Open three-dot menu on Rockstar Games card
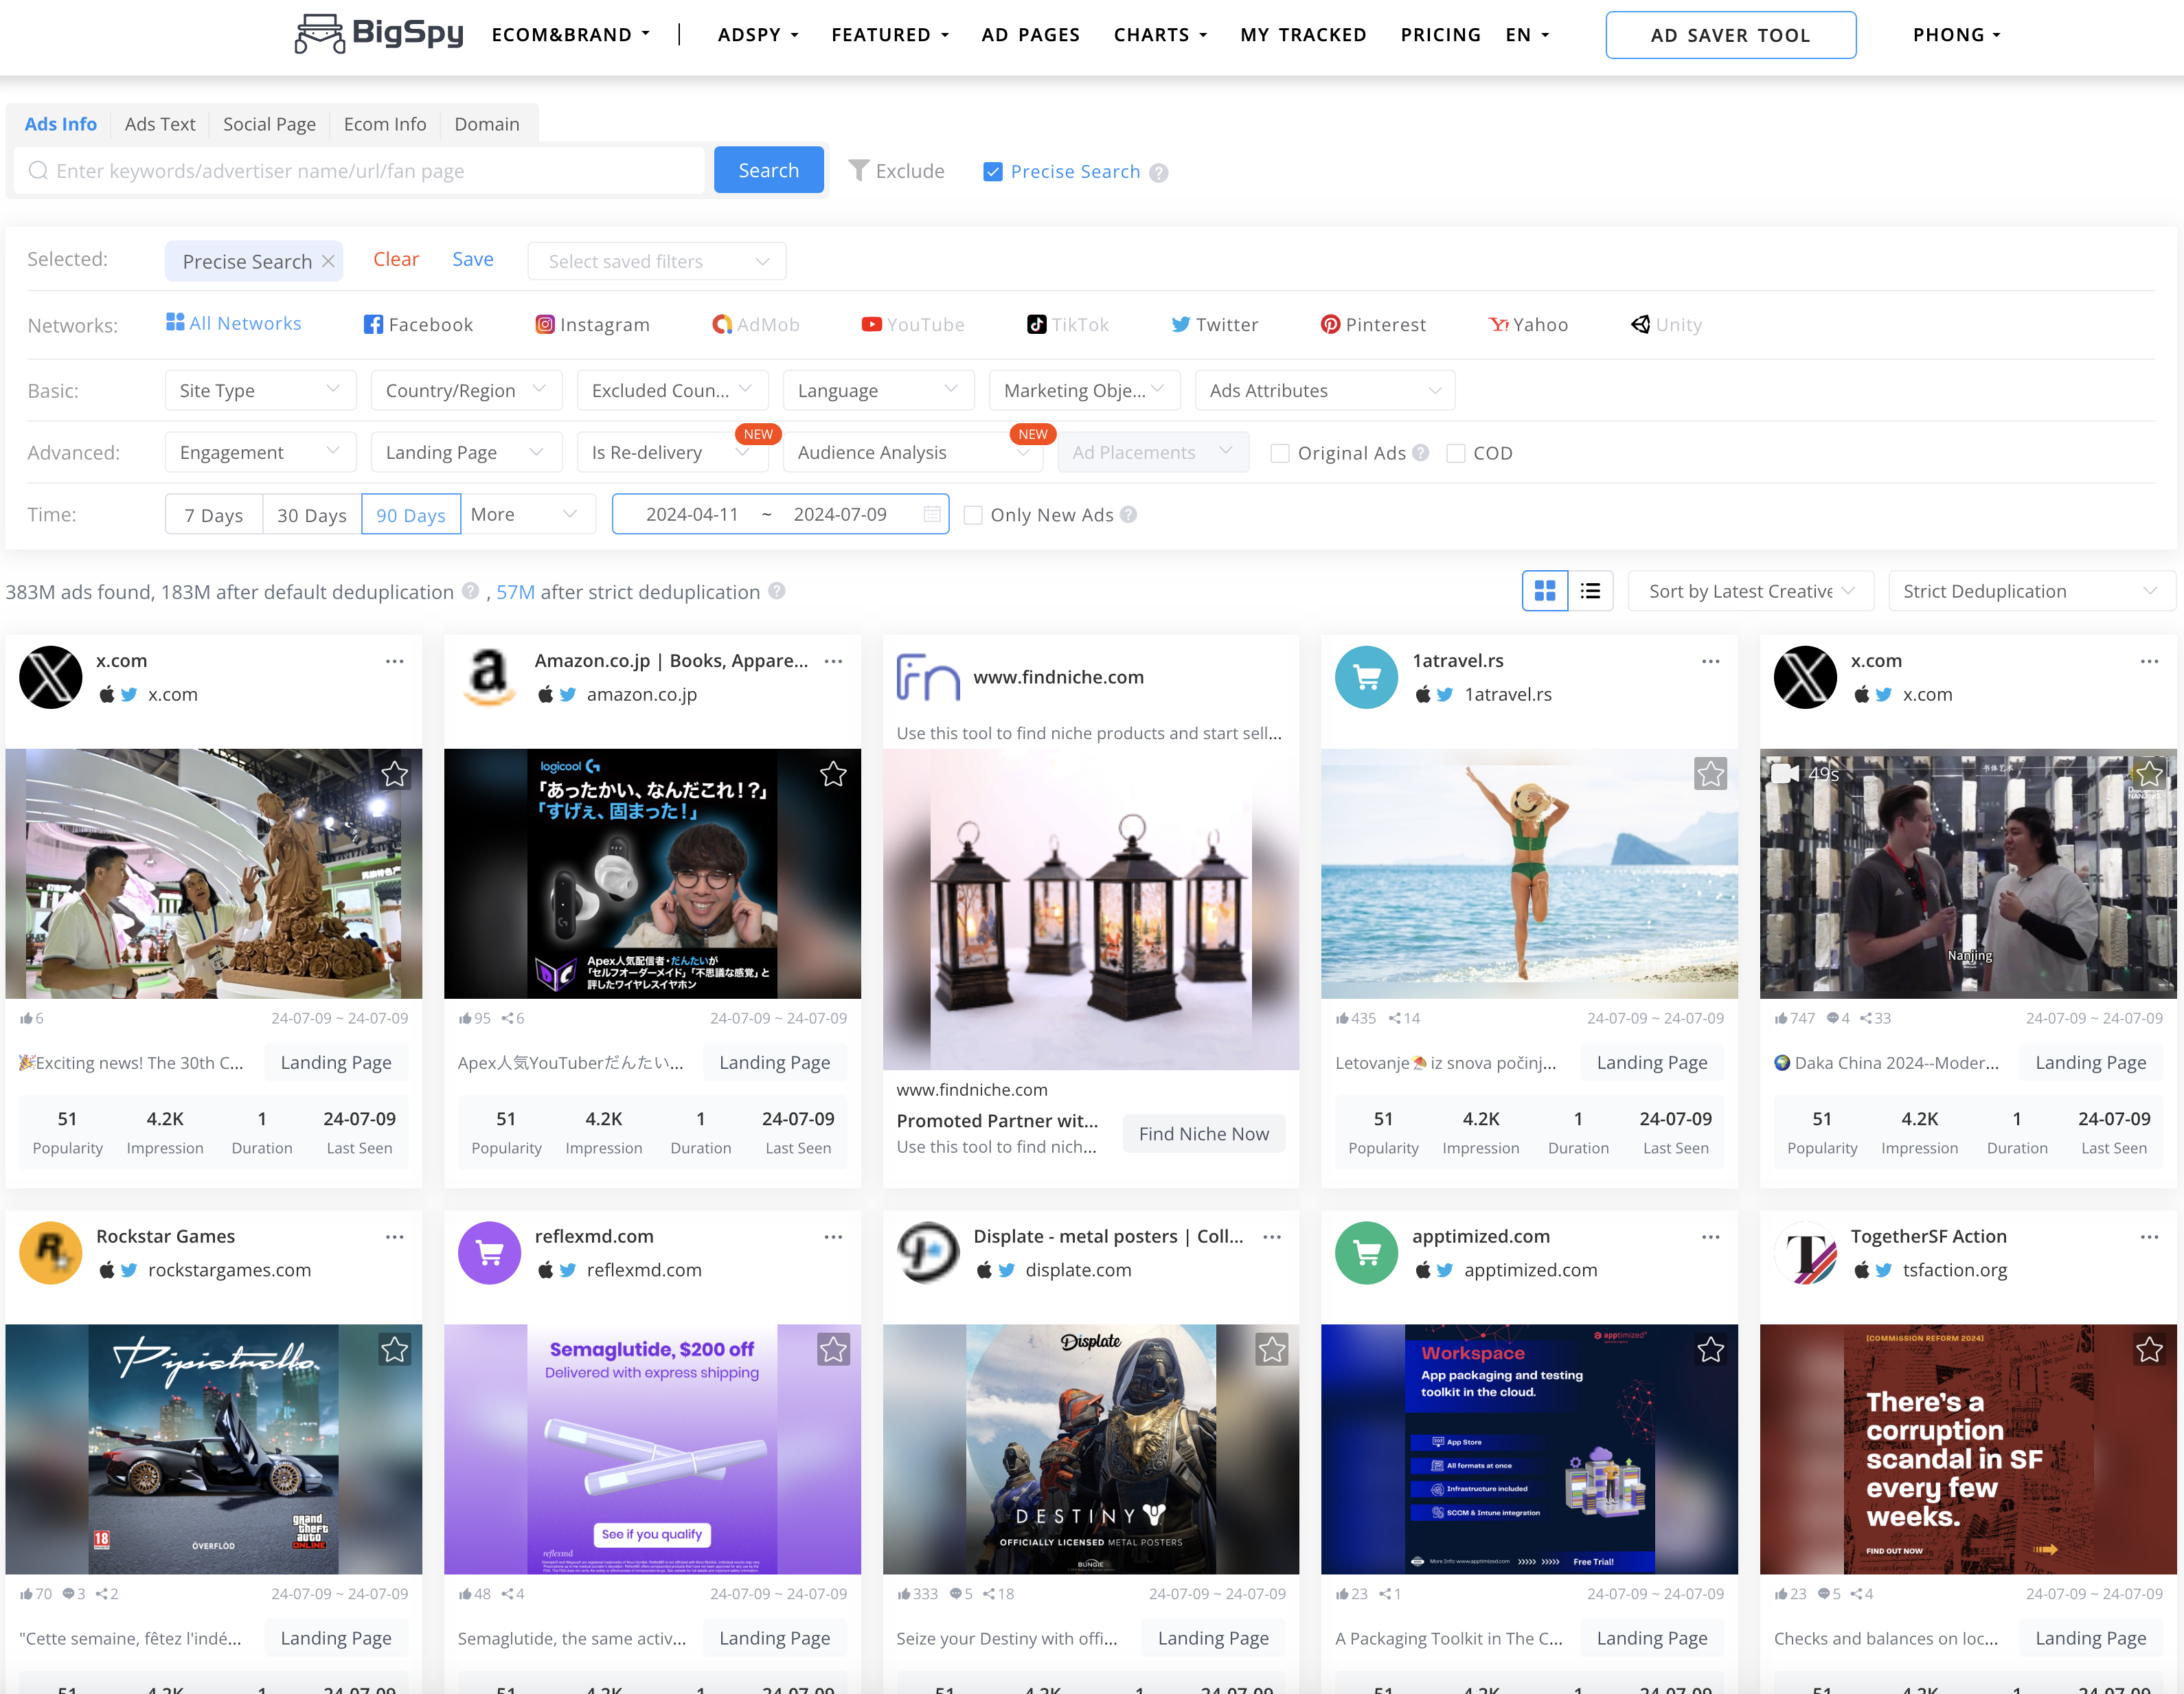2184x1694 pixels. click(x=395, y=1237)
